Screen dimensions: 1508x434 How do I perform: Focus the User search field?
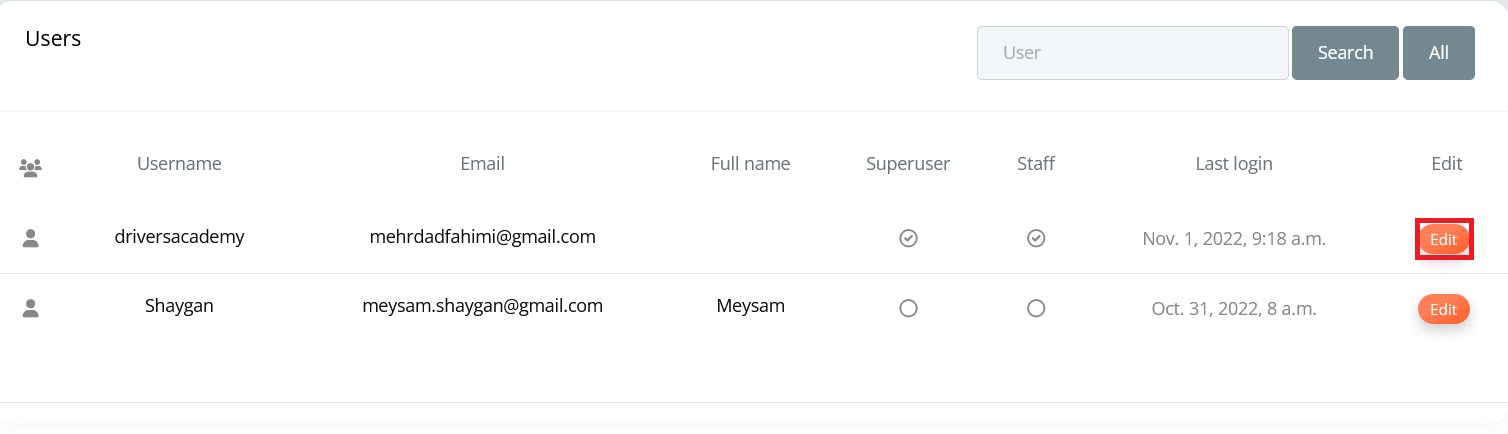coord(1133,53)
